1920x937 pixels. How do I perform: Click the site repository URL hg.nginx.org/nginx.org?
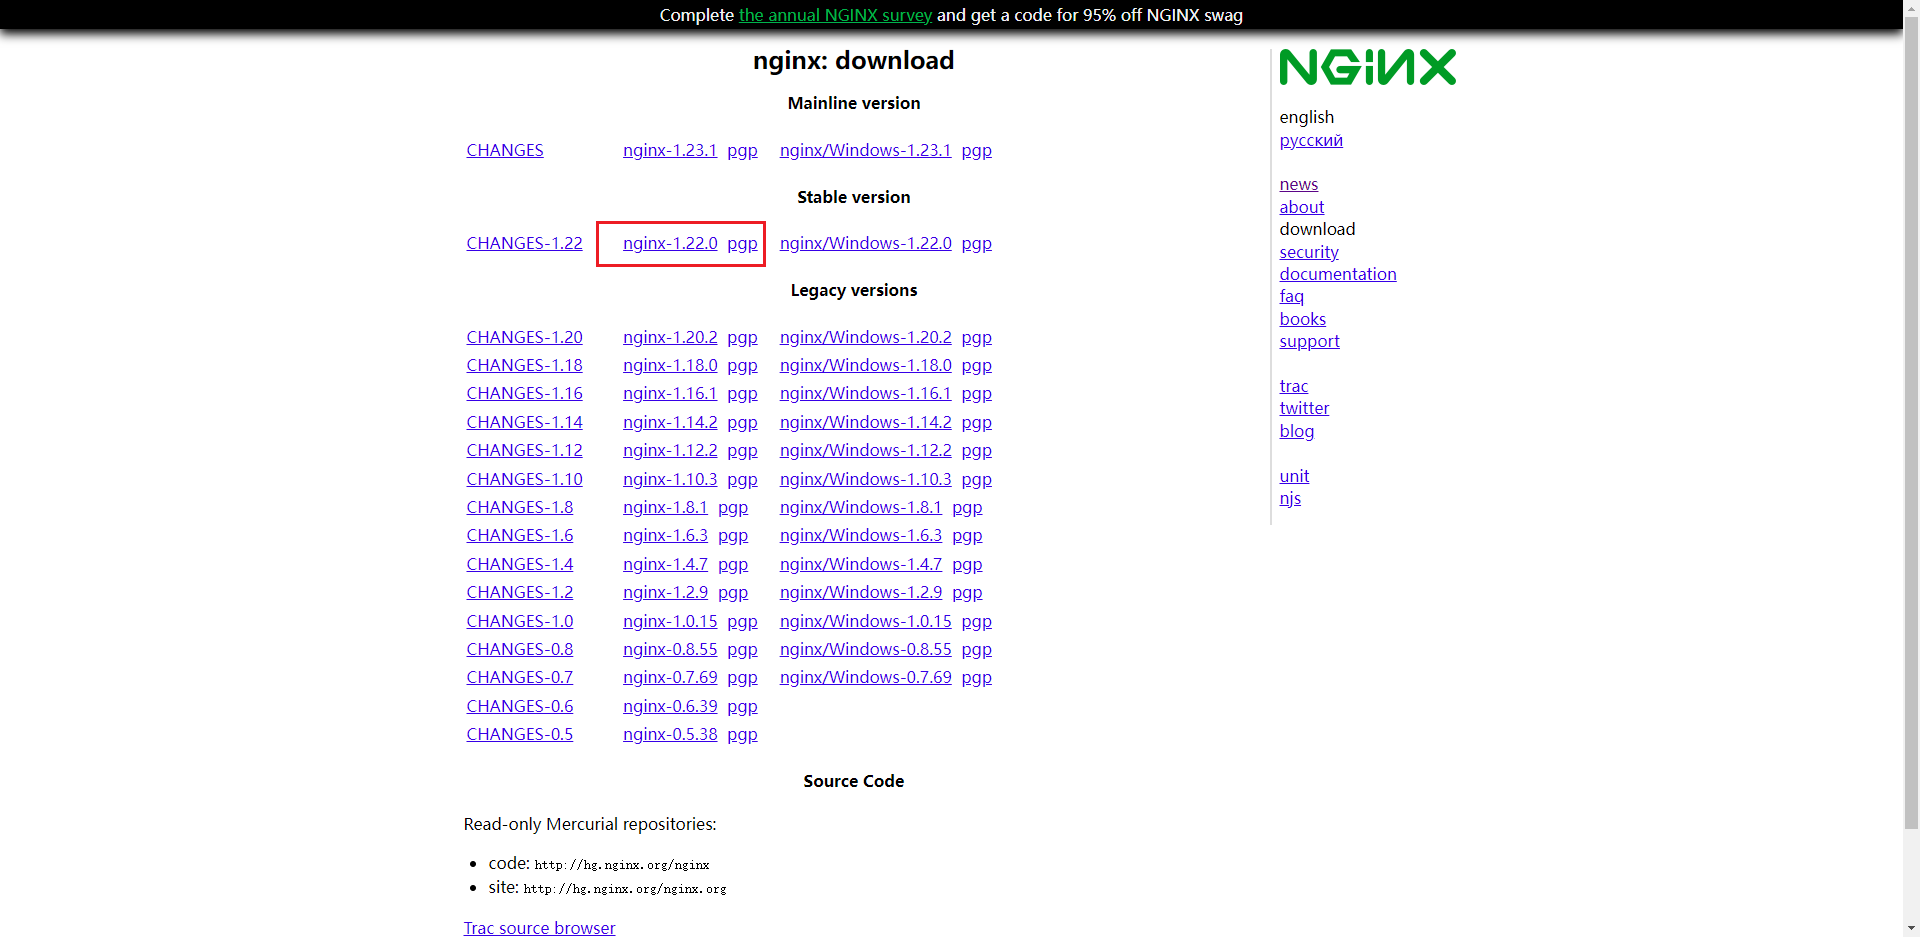[624, 889]
